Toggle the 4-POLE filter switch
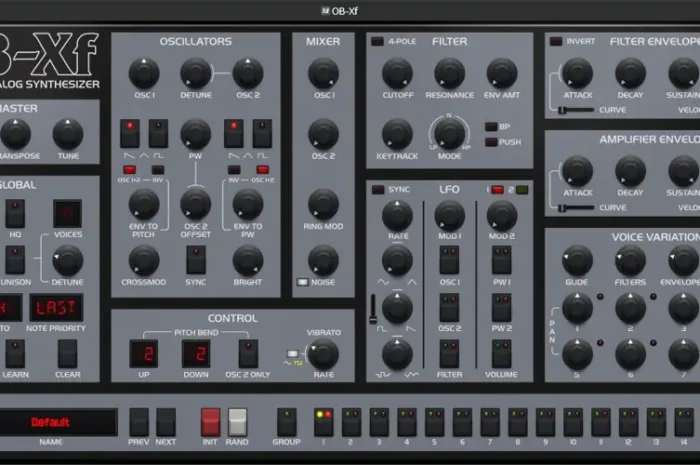The width and height of the screenshot is (700, 465). coord(377,42)
